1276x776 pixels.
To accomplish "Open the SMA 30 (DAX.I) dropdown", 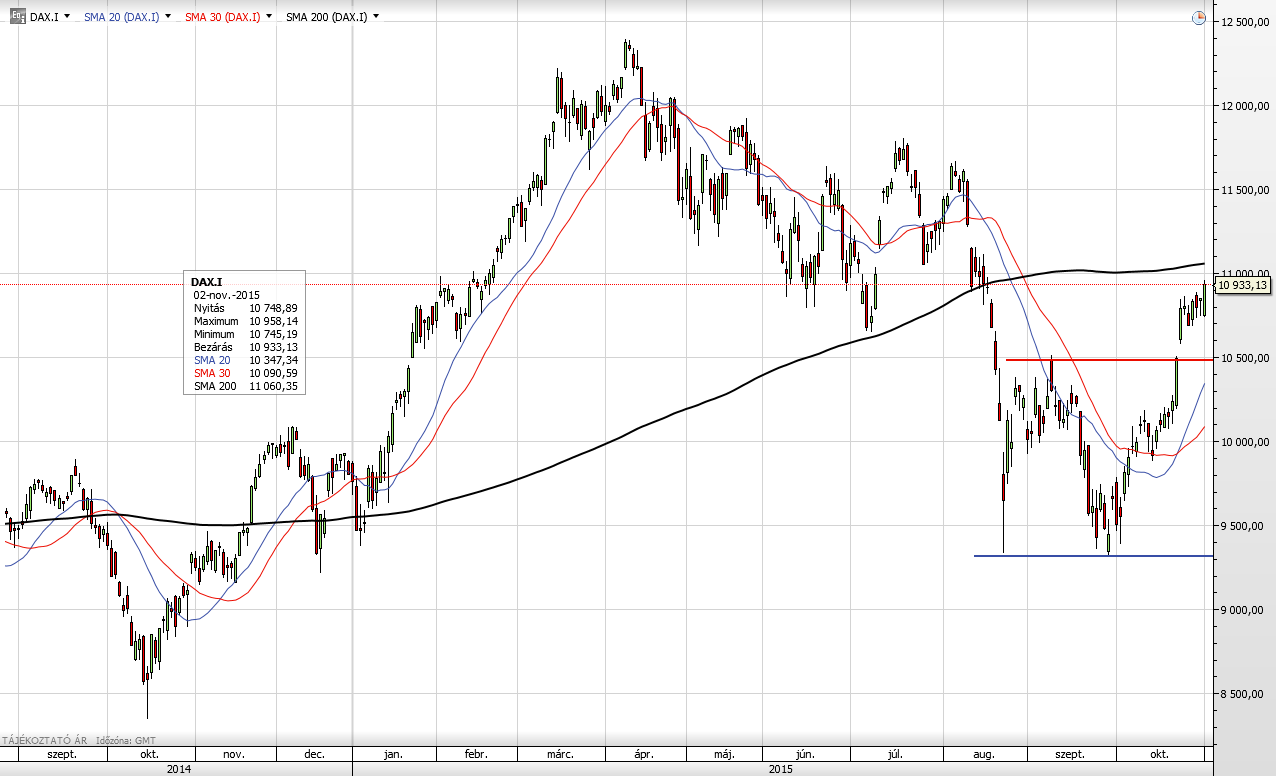I will [x=269, y=17].
